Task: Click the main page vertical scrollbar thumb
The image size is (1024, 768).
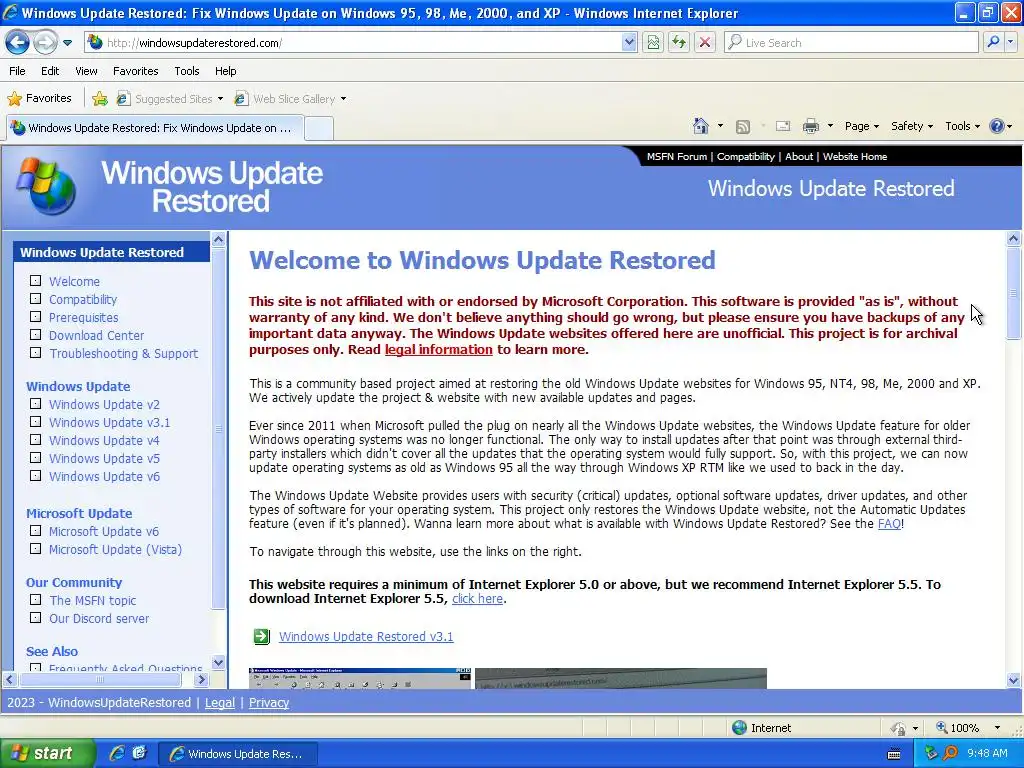Action: pyautogui.click(x=1013, y=293)
